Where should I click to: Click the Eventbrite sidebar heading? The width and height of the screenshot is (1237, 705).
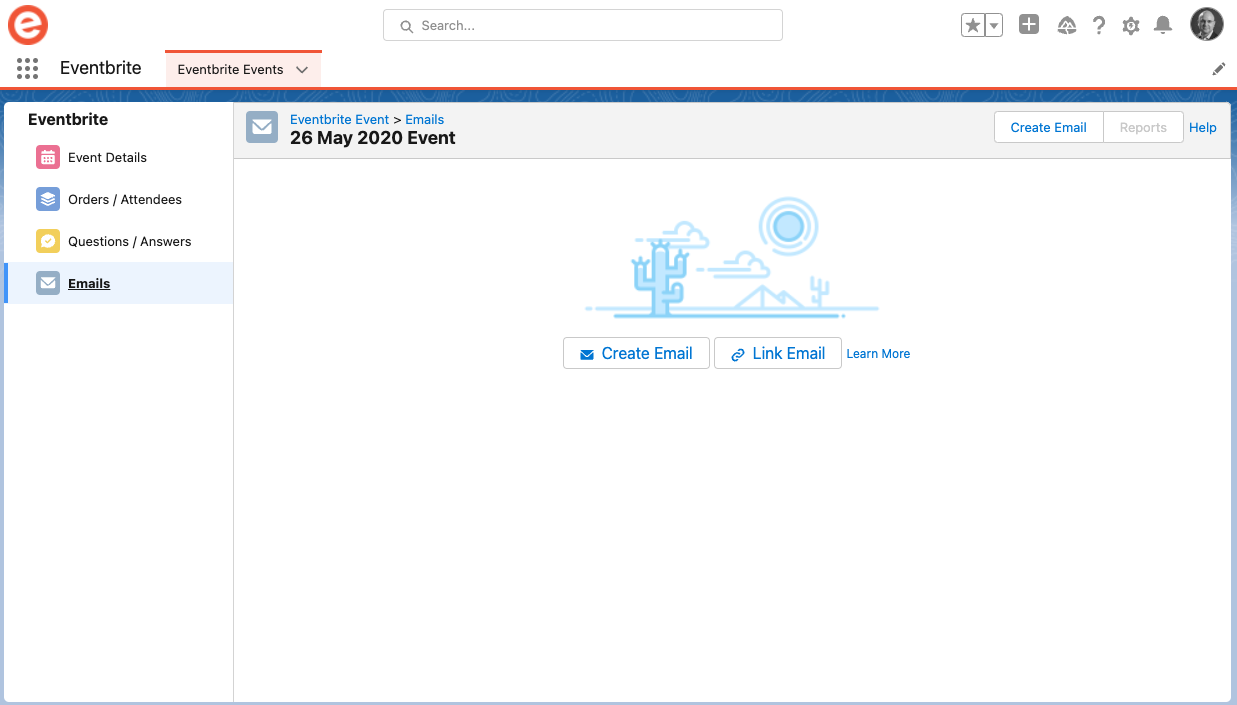click(x=68, y=119)
